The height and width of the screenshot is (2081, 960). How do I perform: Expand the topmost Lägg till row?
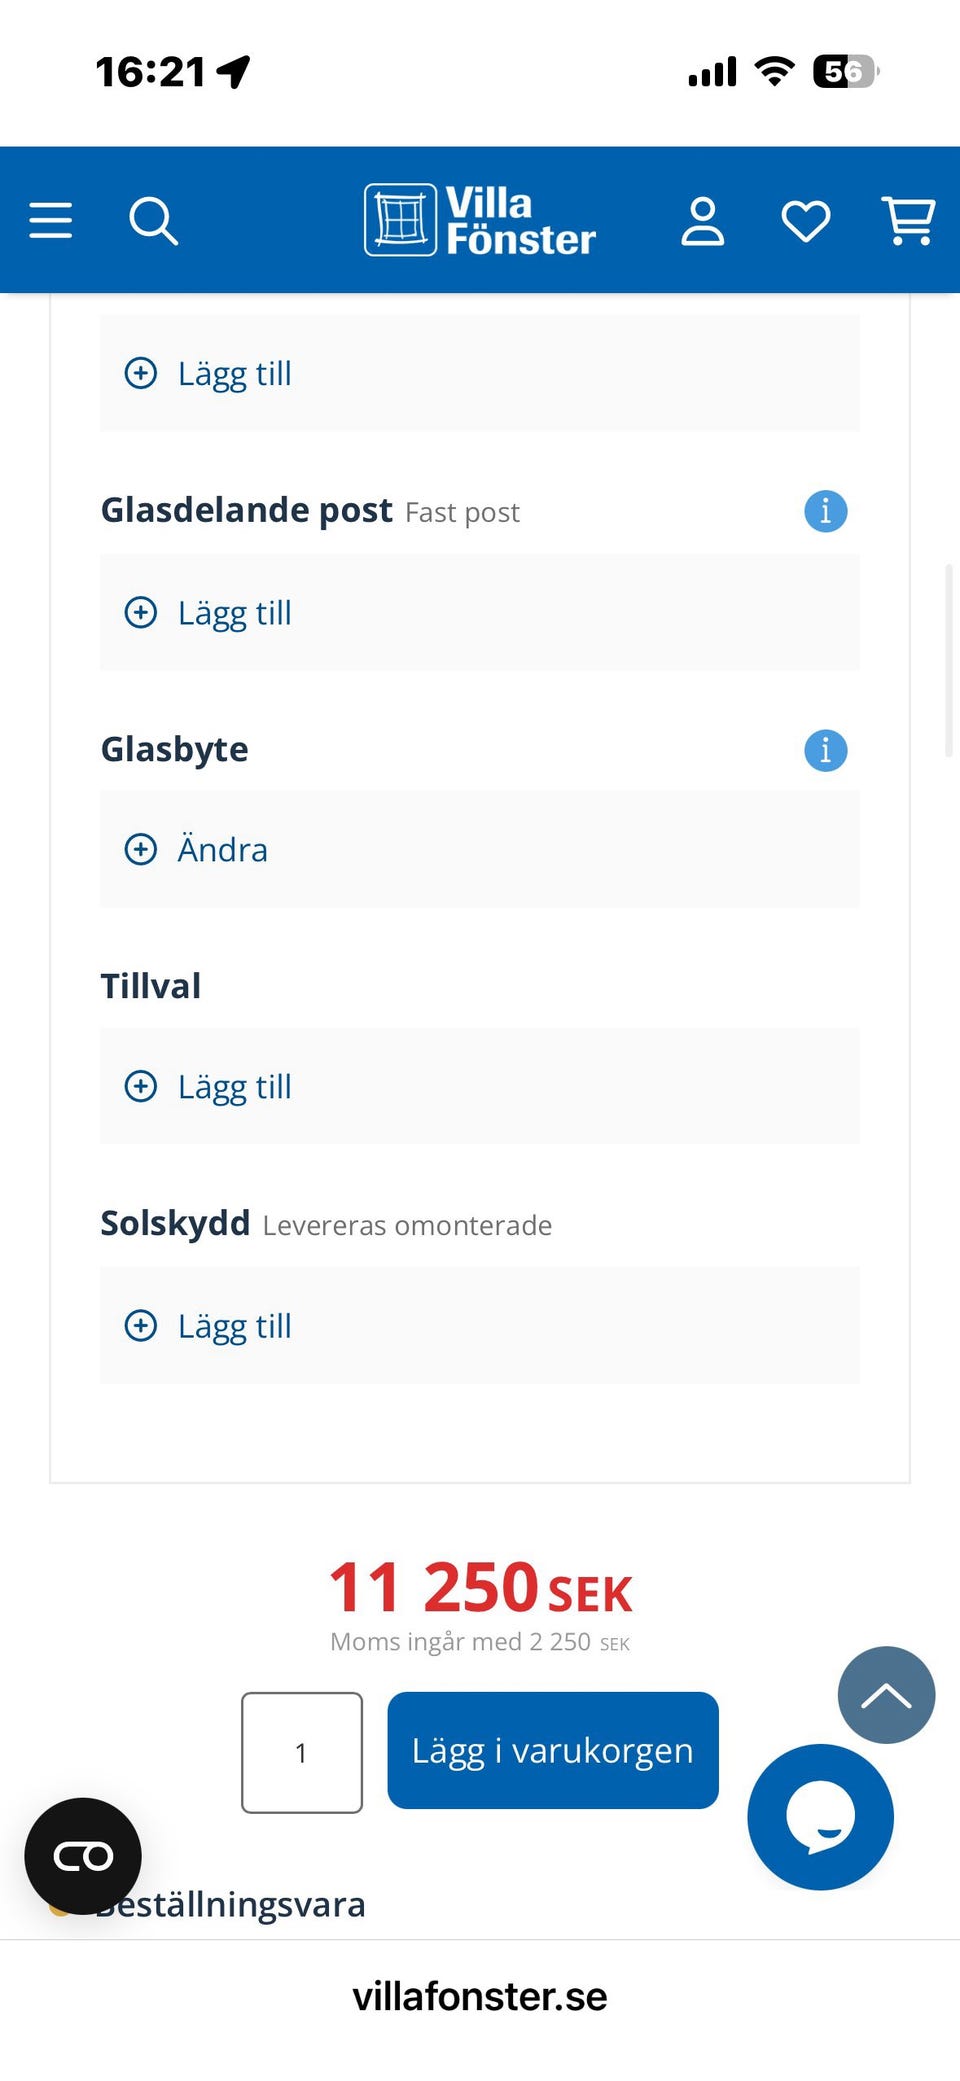[x=480, y=374]
